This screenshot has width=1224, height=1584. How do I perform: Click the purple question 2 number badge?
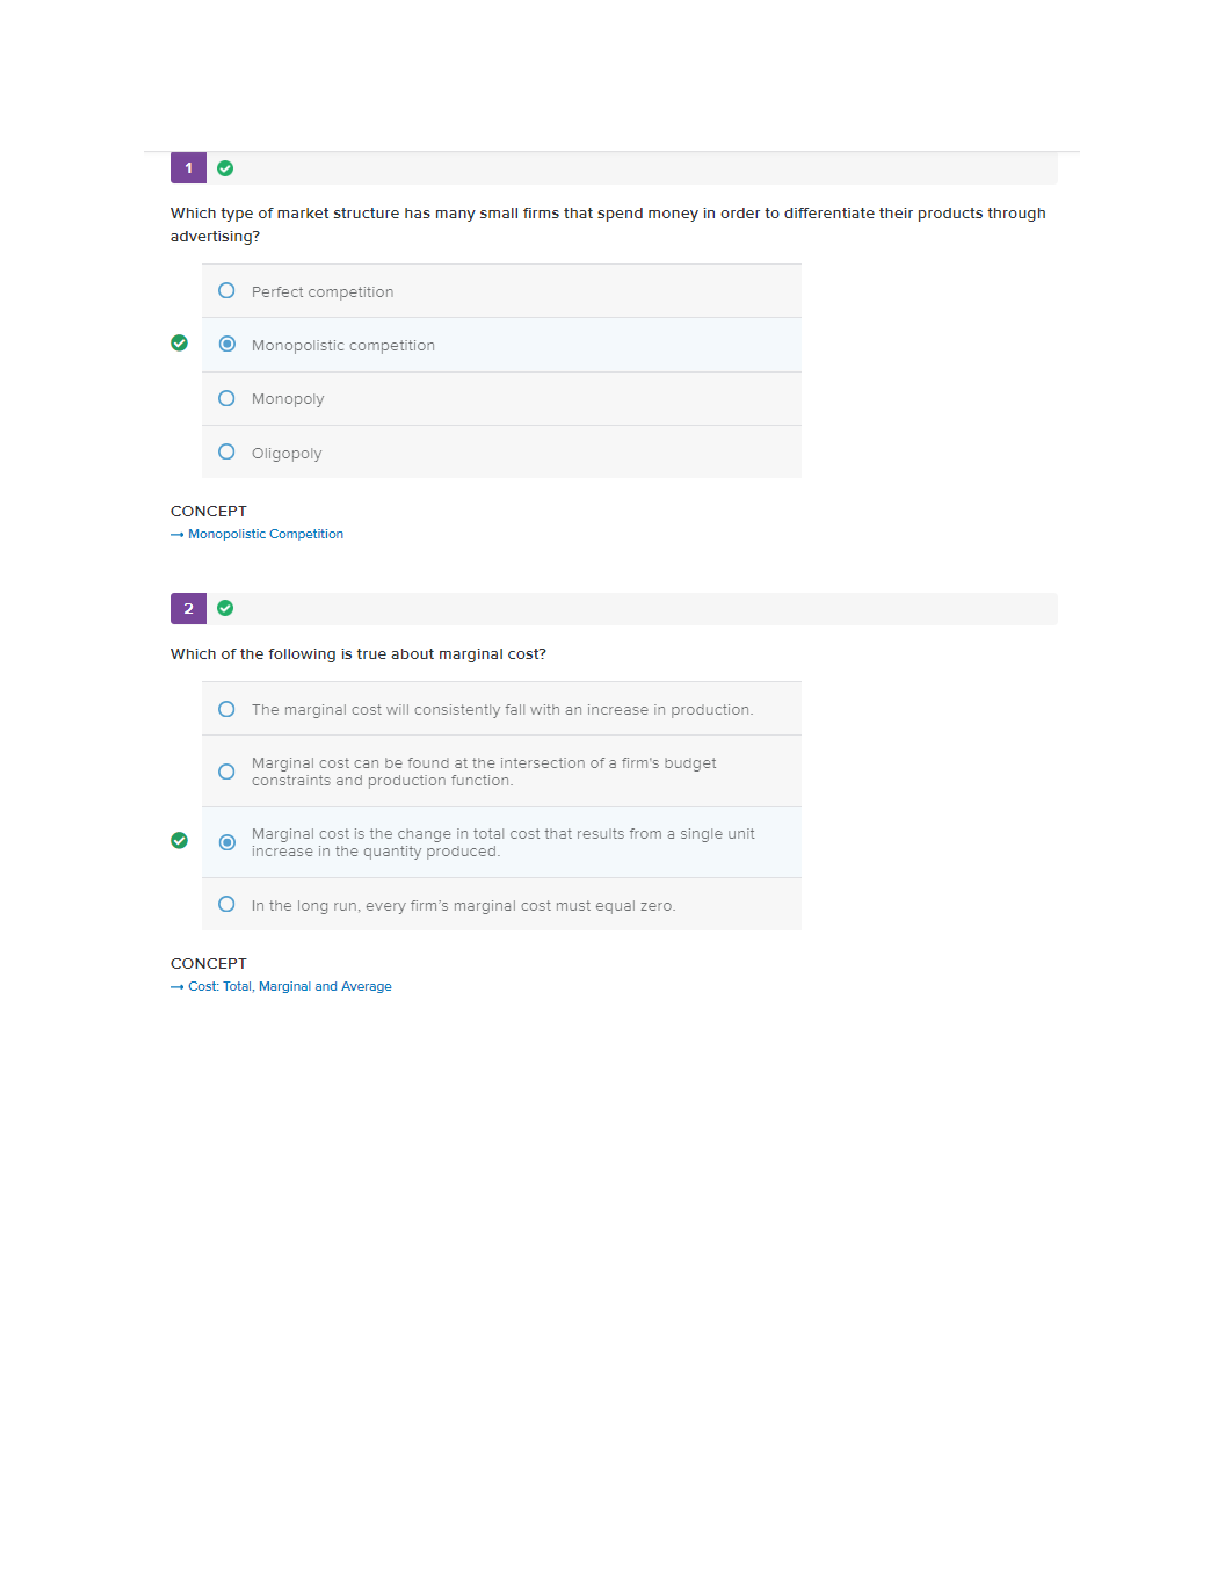(188, 608)
